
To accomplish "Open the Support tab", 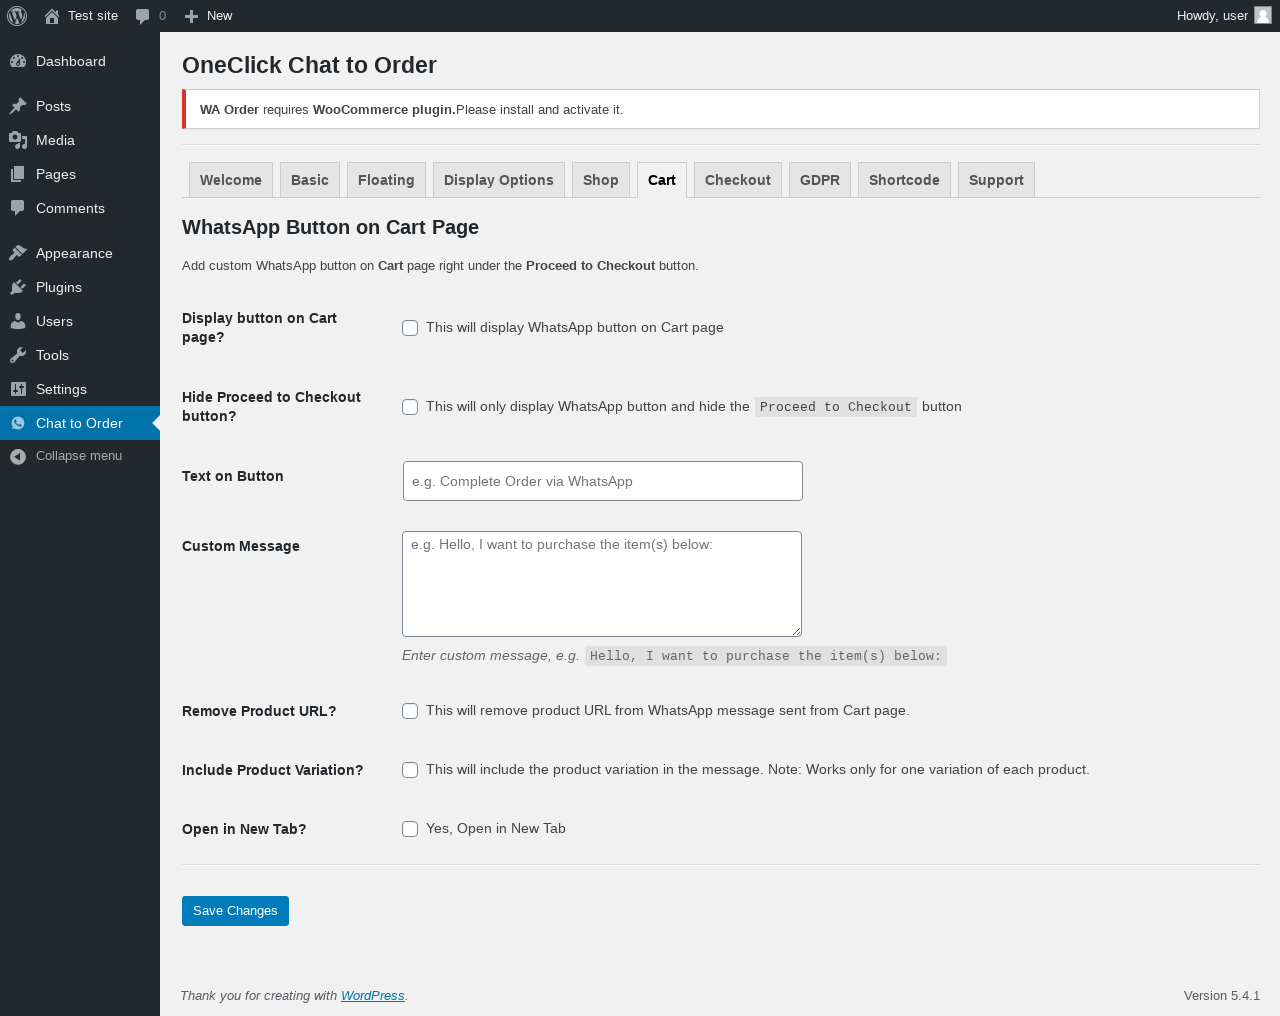I will [x=996, y=180].
